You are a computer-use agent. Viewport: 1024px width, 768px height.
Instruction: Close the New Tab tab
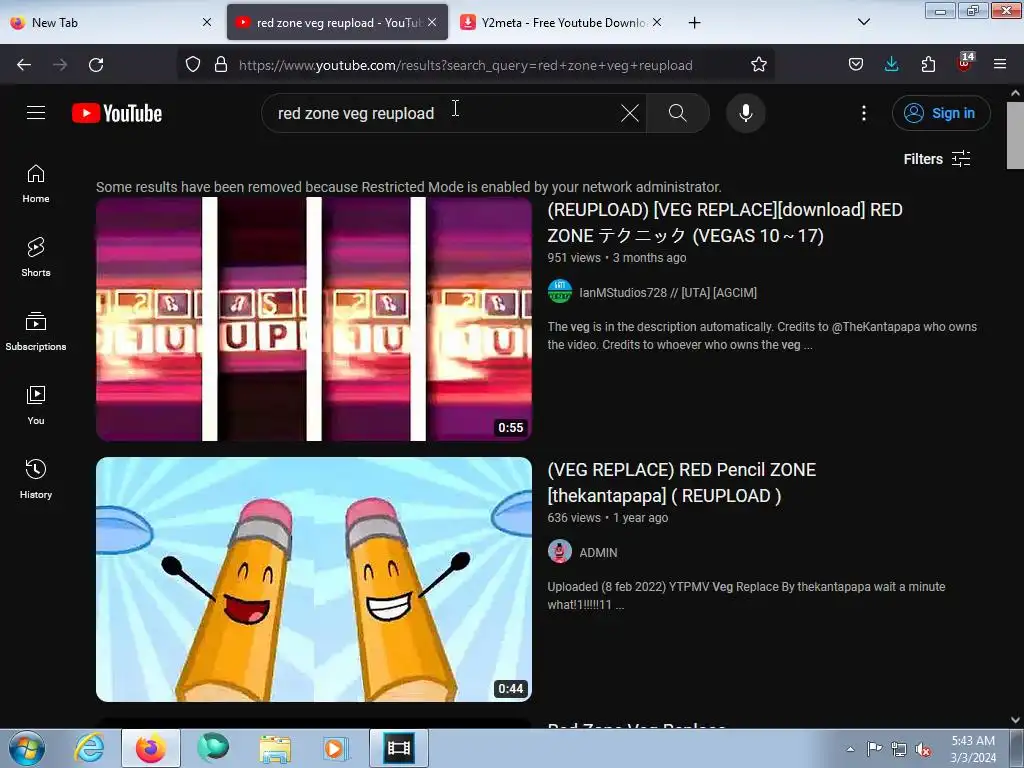point(207,22)
